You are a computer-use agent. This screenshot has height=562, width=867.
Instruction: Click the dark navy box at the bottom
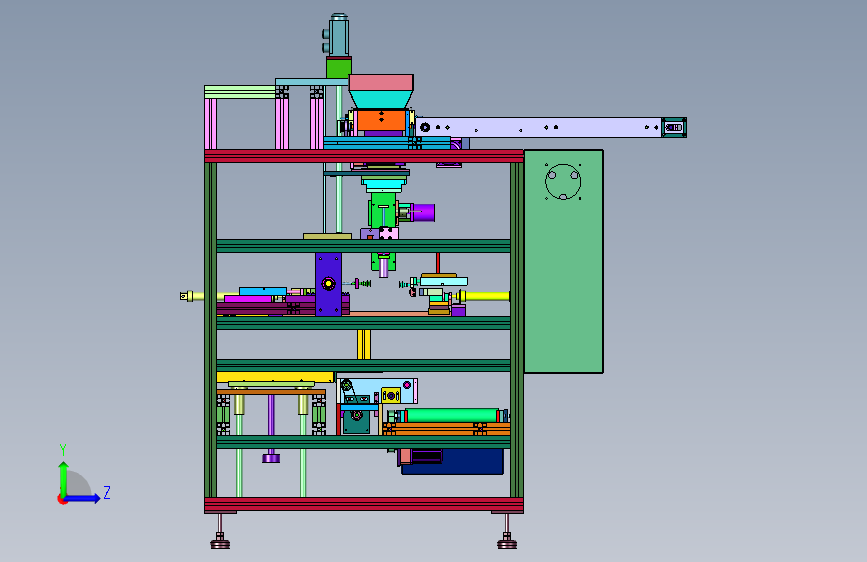tap(452, 461)
